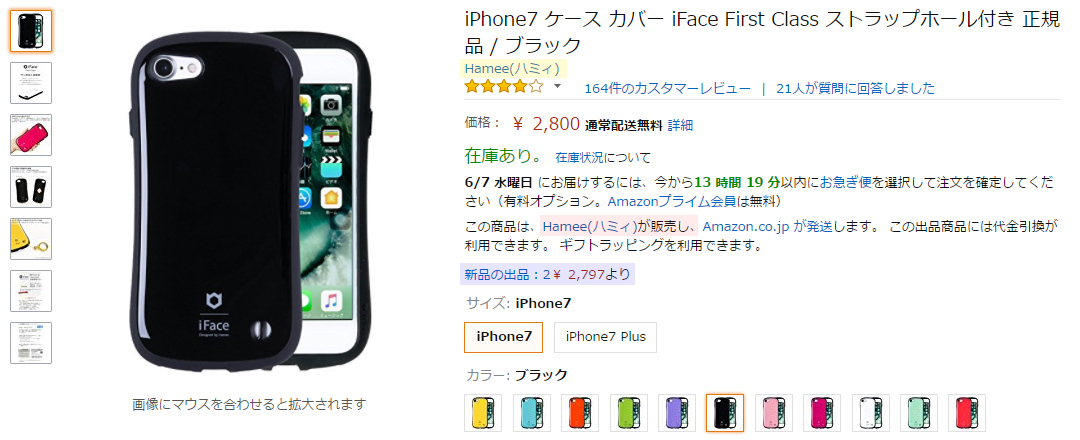This screenshot has width=1080, height=440.
Task: Open the 164件のカスタマーレビュー link
Action: click(x=667, y=88)
